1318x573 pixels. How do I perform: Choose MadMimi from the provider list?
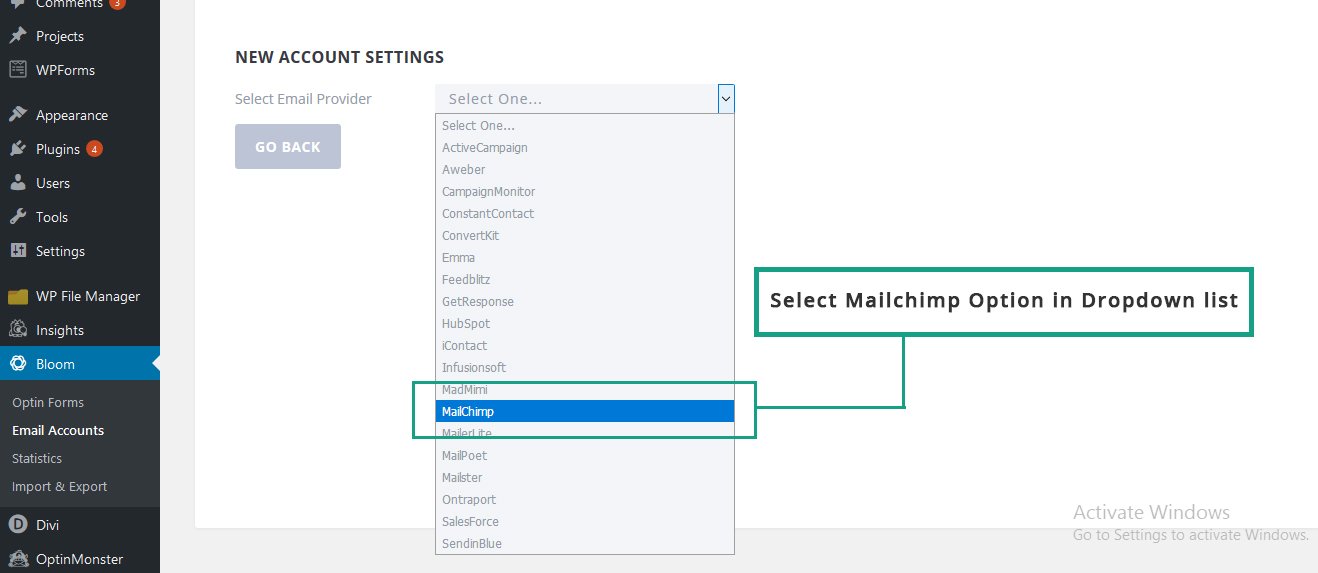(585, 389)
